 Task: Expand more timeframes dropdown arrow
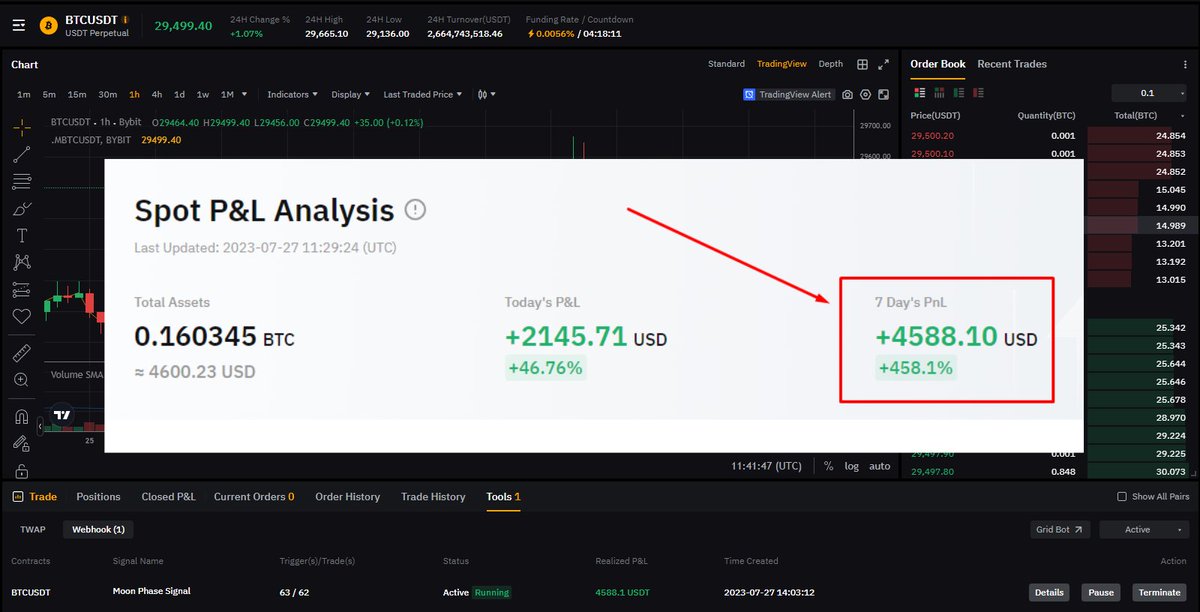245,94
